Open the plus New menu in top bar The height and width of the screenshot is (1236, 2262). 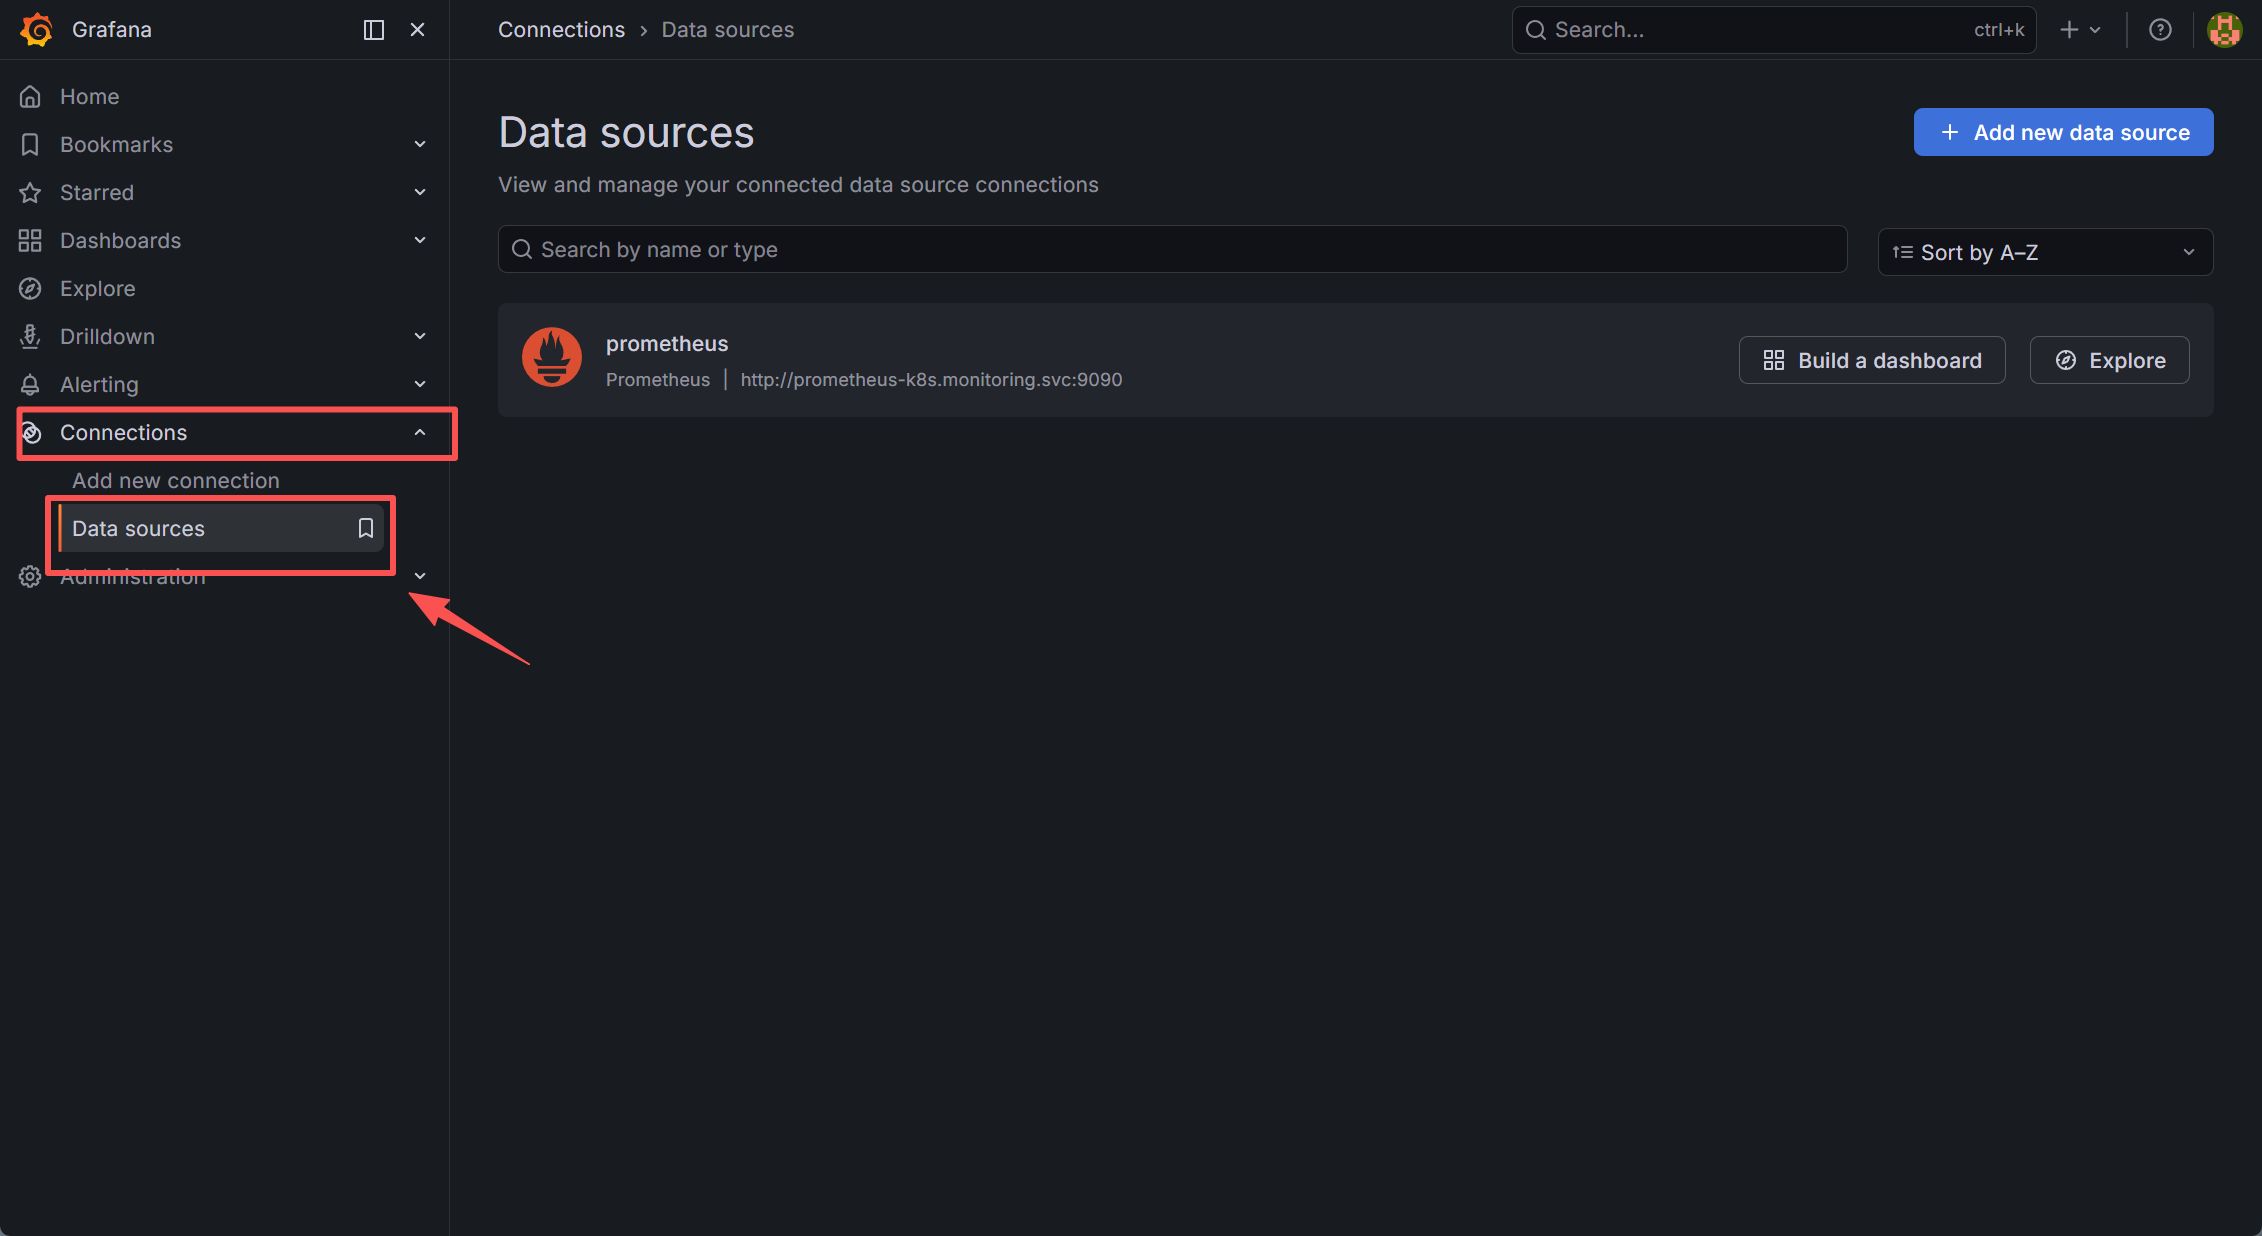pyautogui.click(x=2080, y=30)
